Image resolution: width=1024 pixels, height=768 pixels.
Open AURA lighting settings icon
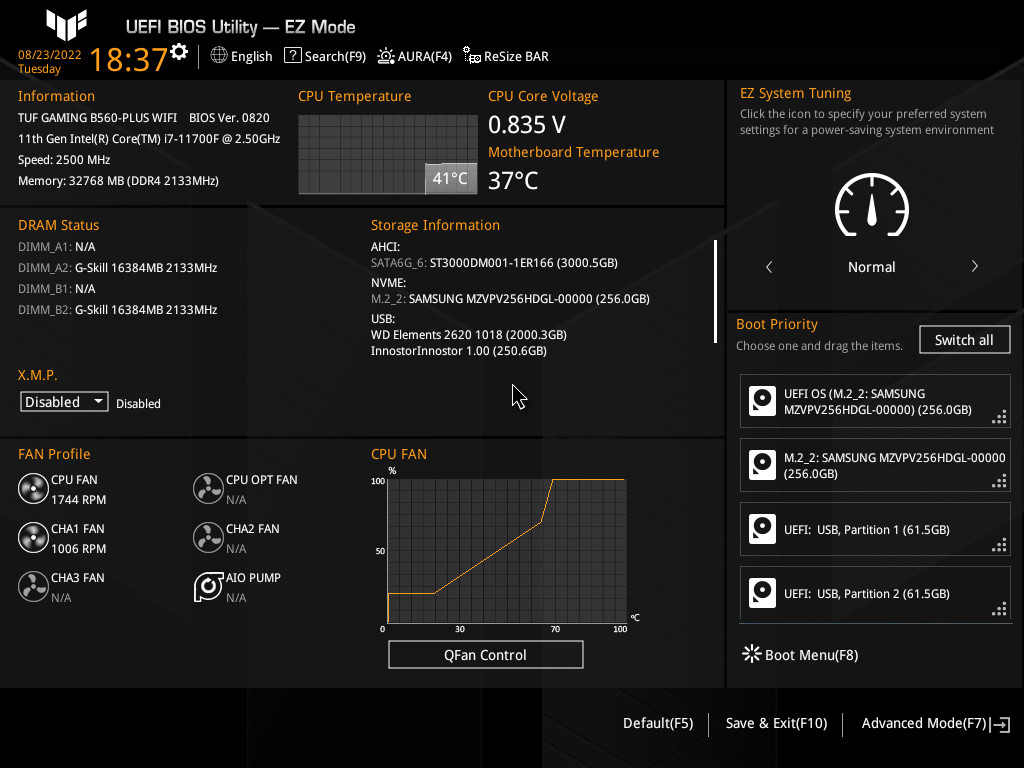pyautogui.click(x=385, y=56)
